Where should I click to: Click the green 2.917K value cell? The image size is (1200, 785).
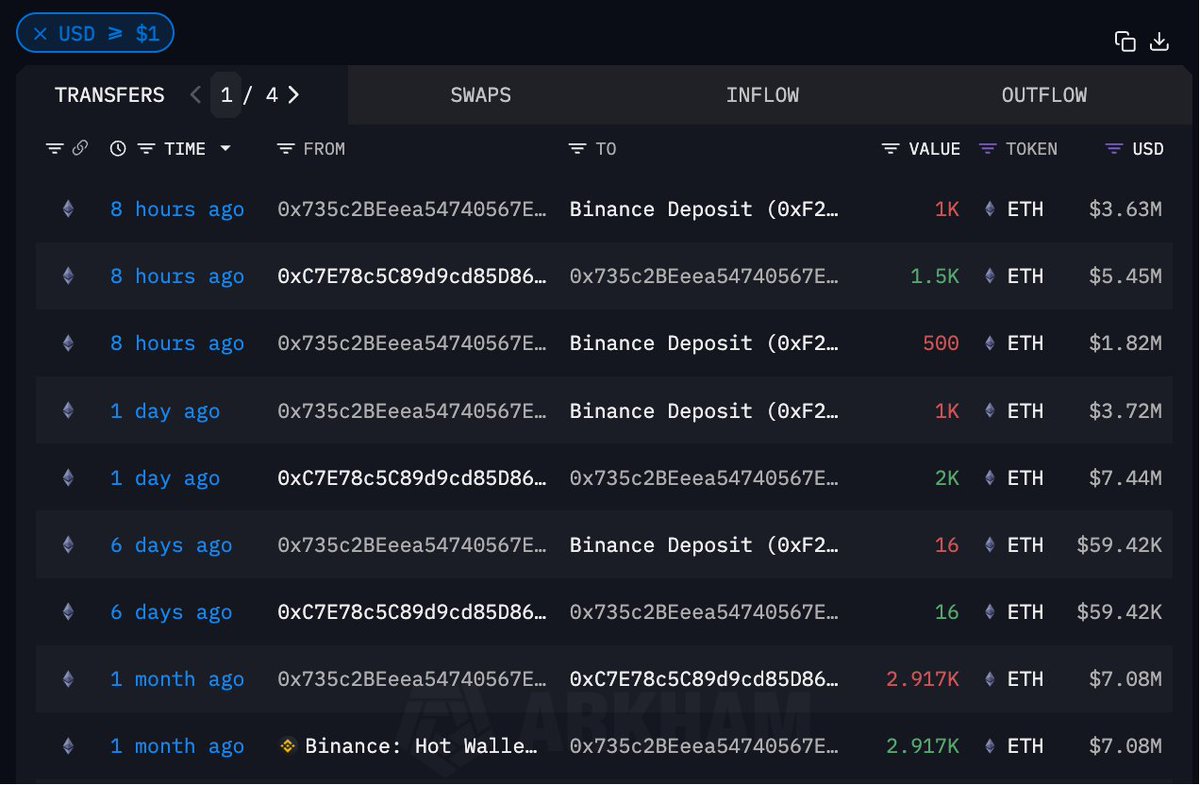click(922, 746)
